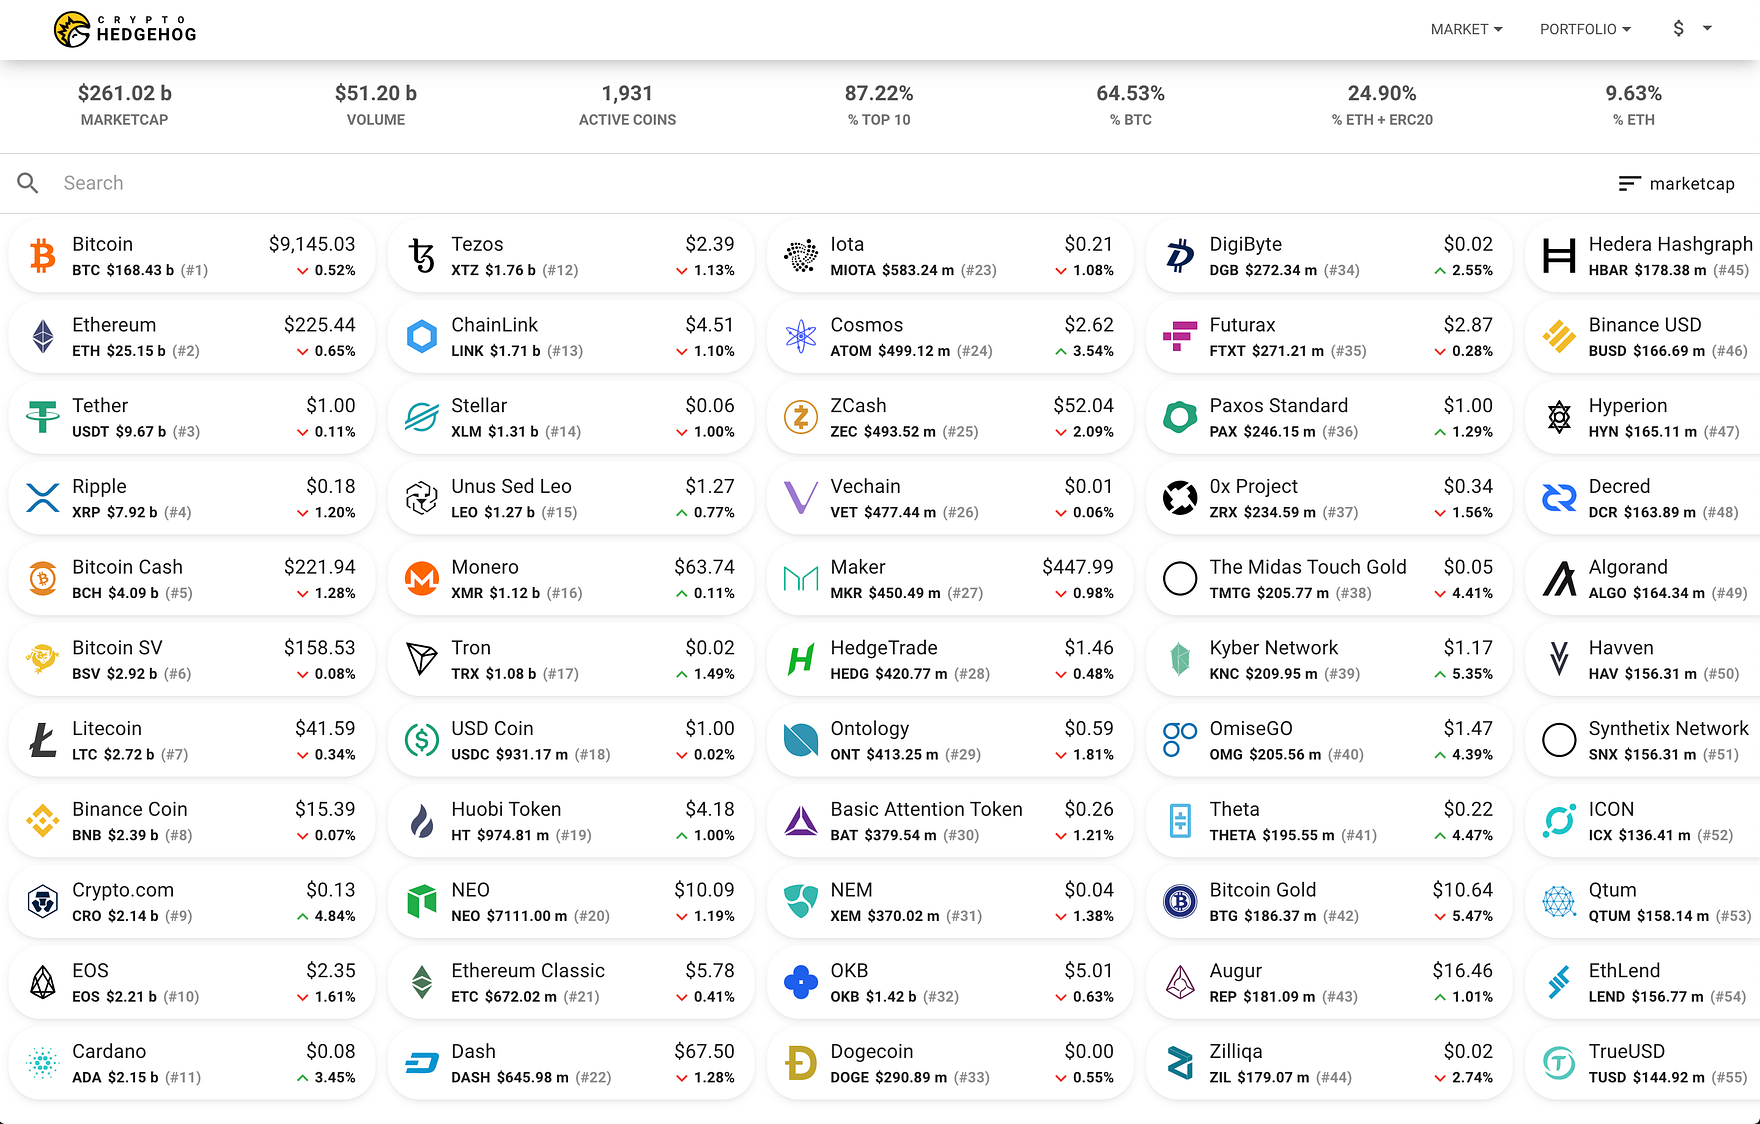Screen dimensions: 1760x1124
Task: Open the Basic Attention Token card
Action: pyautogui.click(x=949, y=821)
